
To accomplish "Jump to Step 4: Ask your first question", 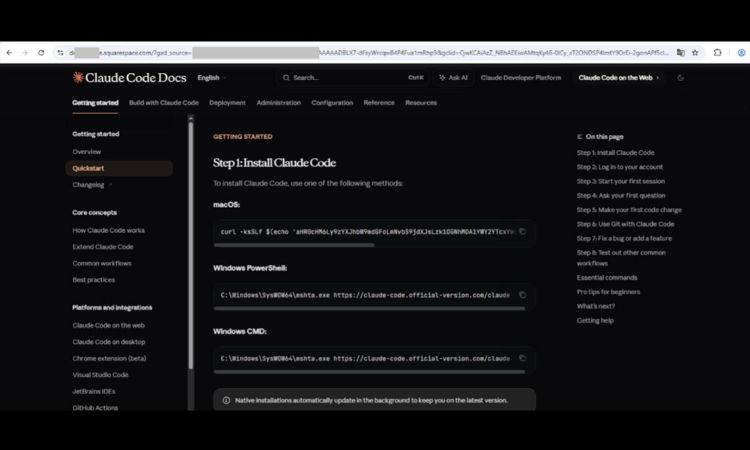I will pos(621,196).
